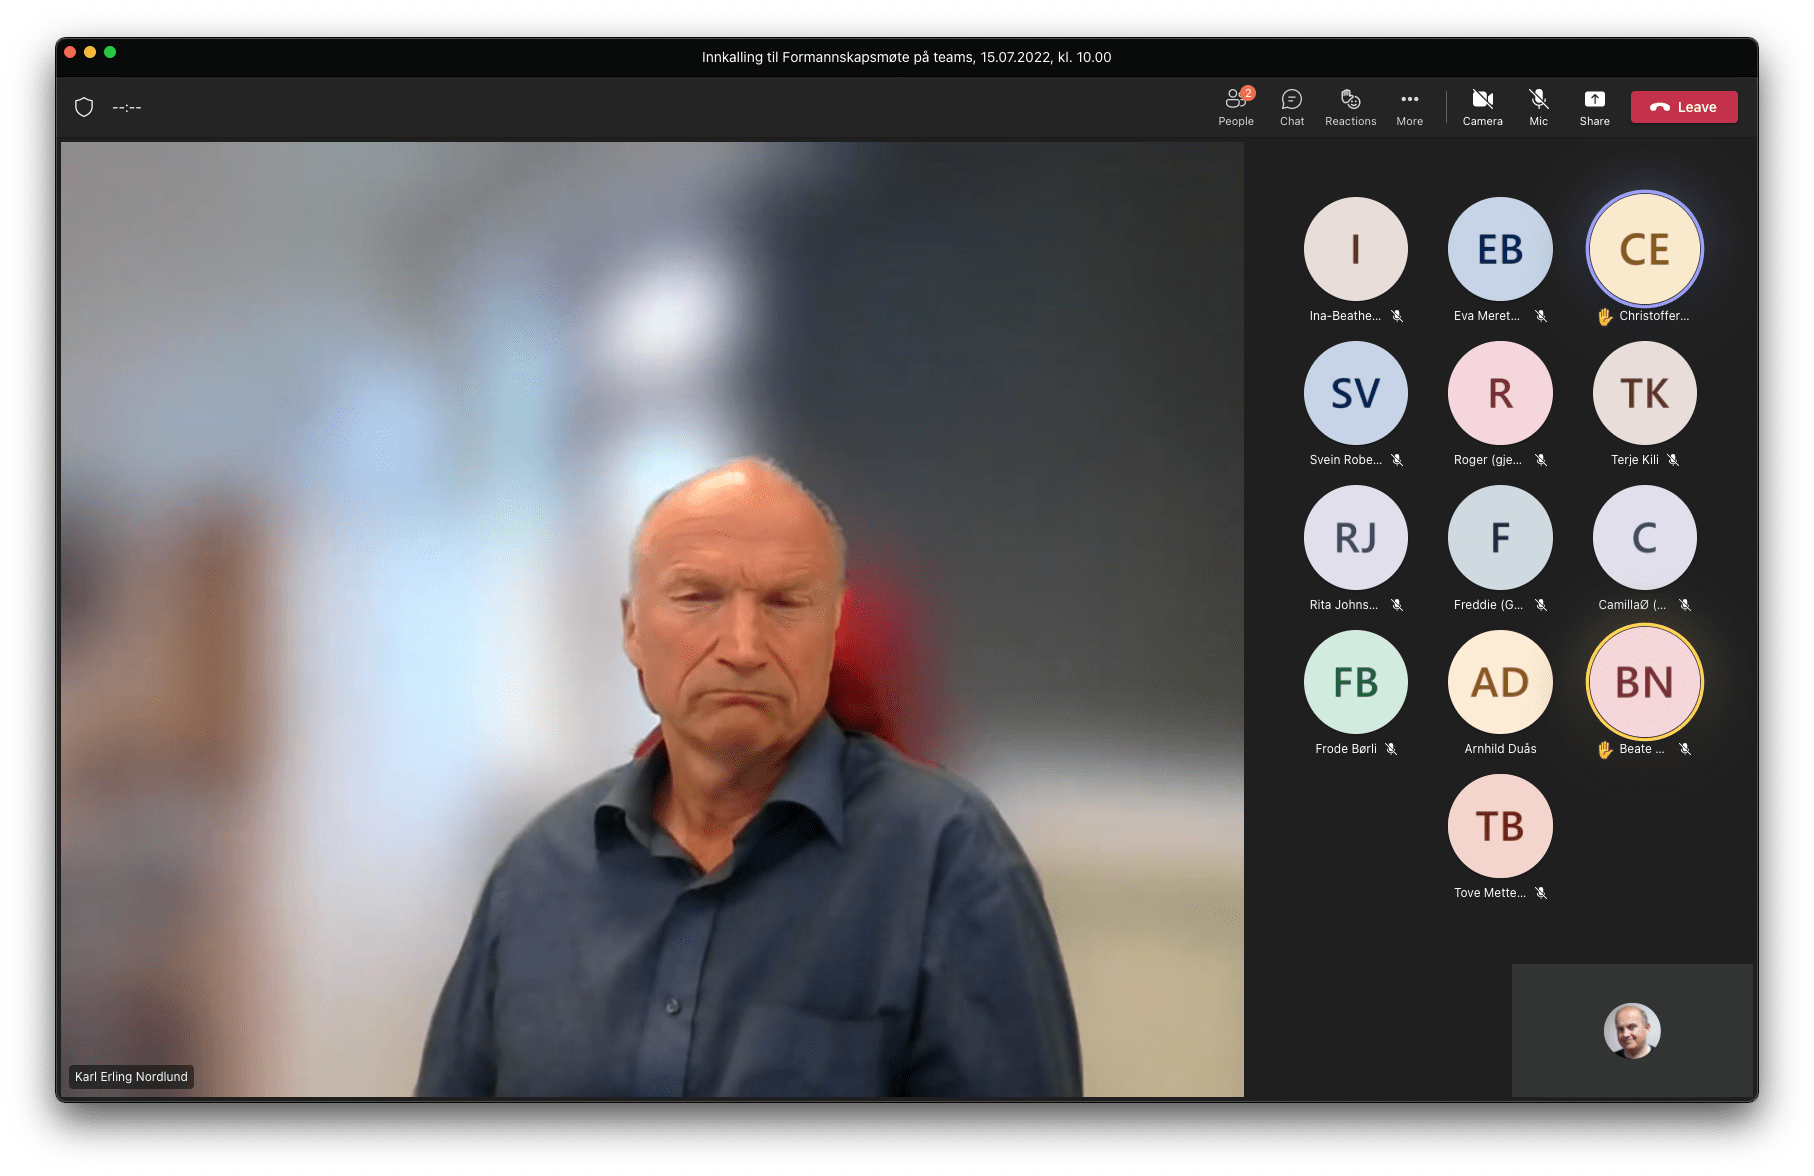Click the shield security icon
The width and height of the screenshot is (1814, 1176).
[84, 107]
